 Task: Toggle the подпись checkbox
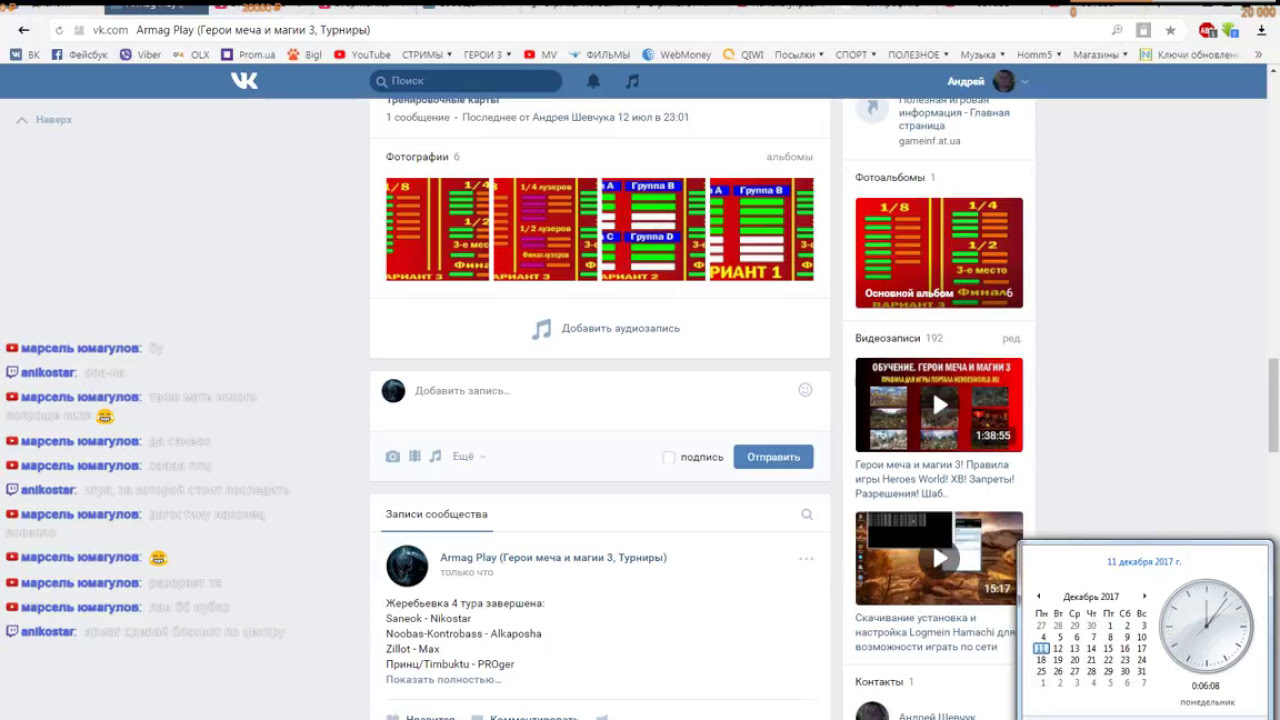point(669,457)
